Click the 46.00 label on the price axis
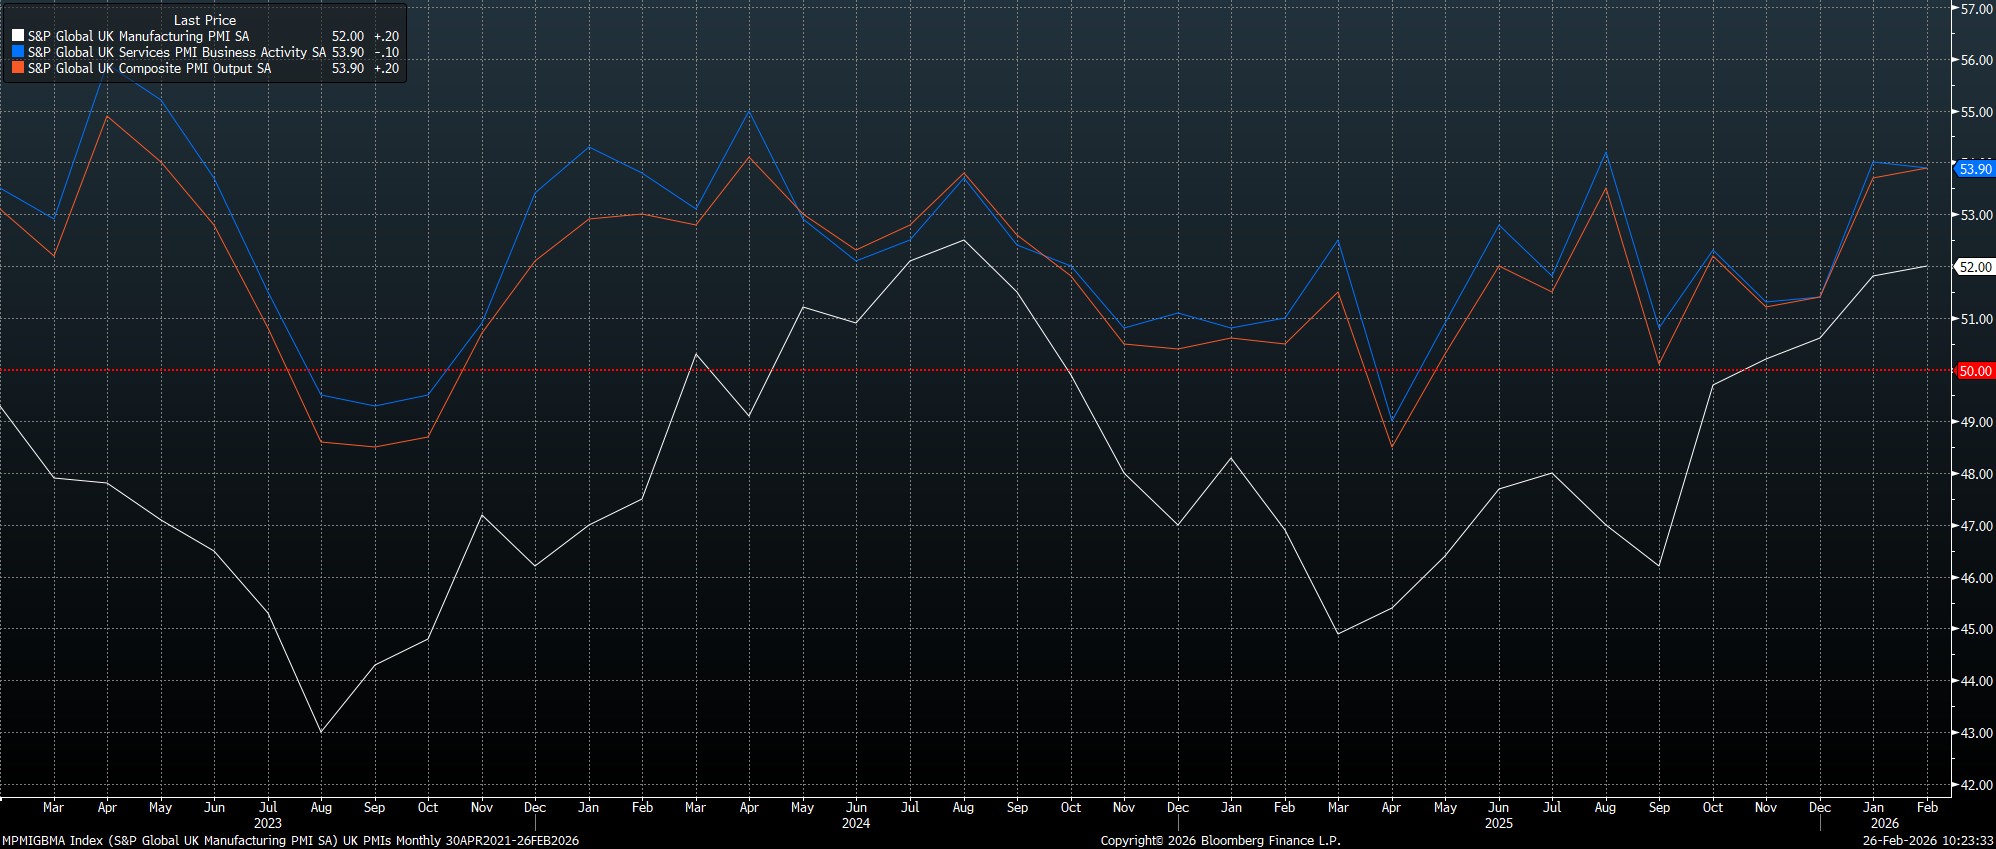1996x849 pixels. 1976,578
